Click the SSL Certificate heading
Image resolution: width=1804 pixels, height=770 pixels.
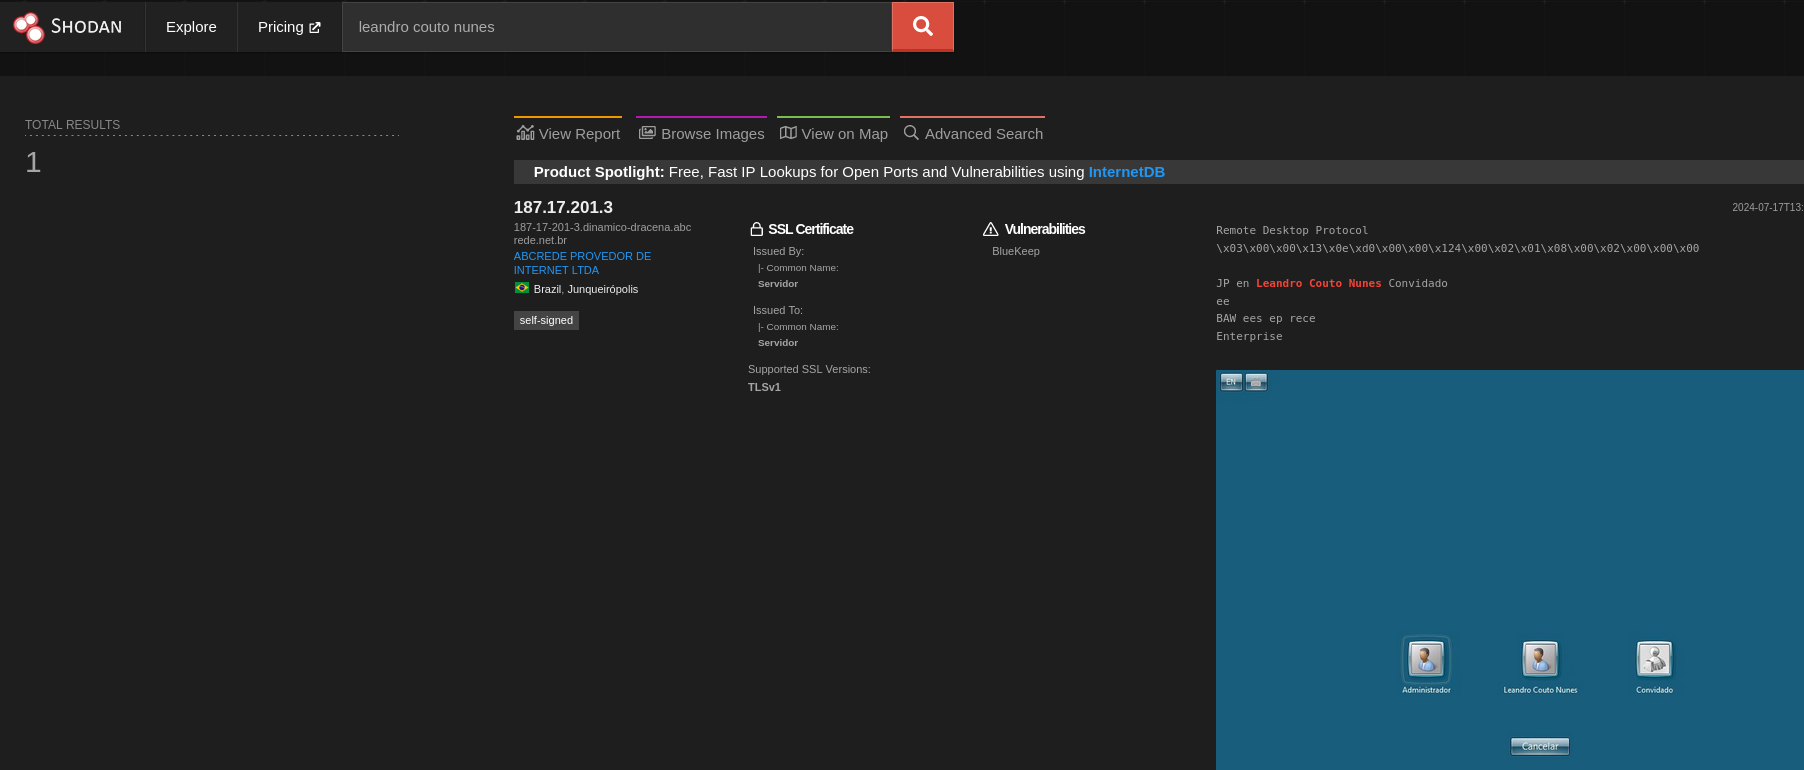[x=810, y=229]
